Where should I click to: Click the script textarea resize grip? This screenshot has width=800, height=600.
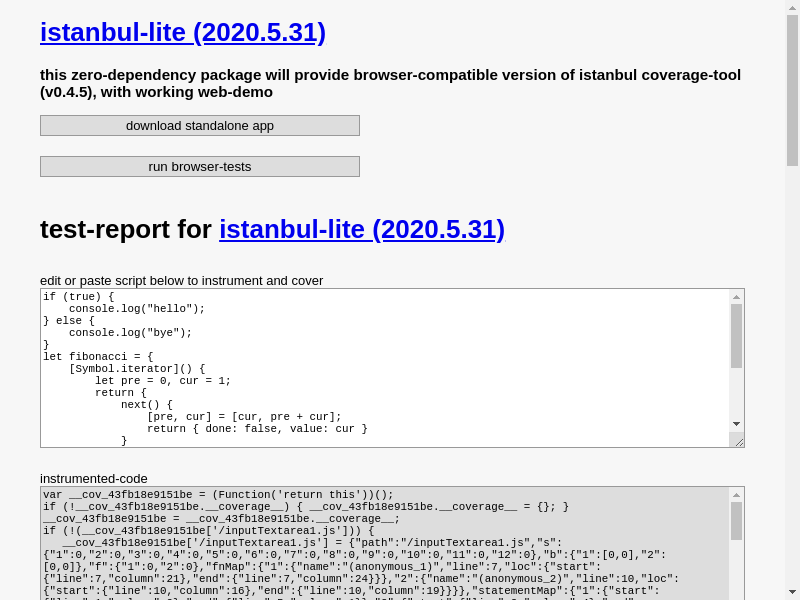click(739, 442)
